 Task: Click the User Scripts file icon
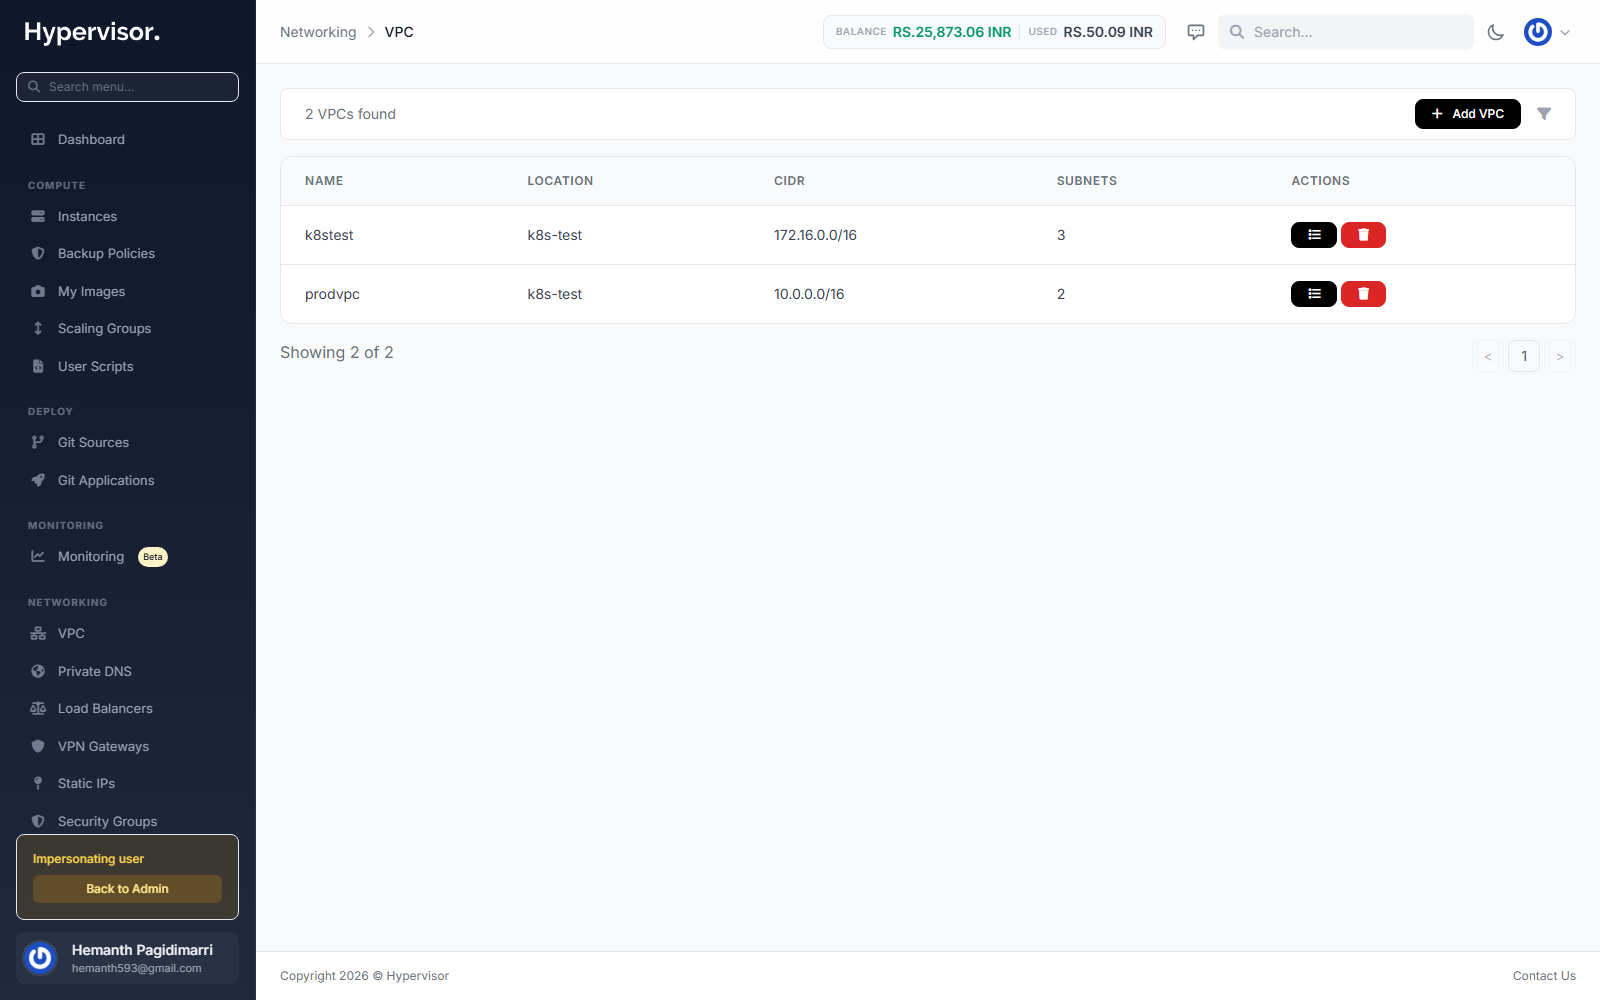(x=38, y=367)
